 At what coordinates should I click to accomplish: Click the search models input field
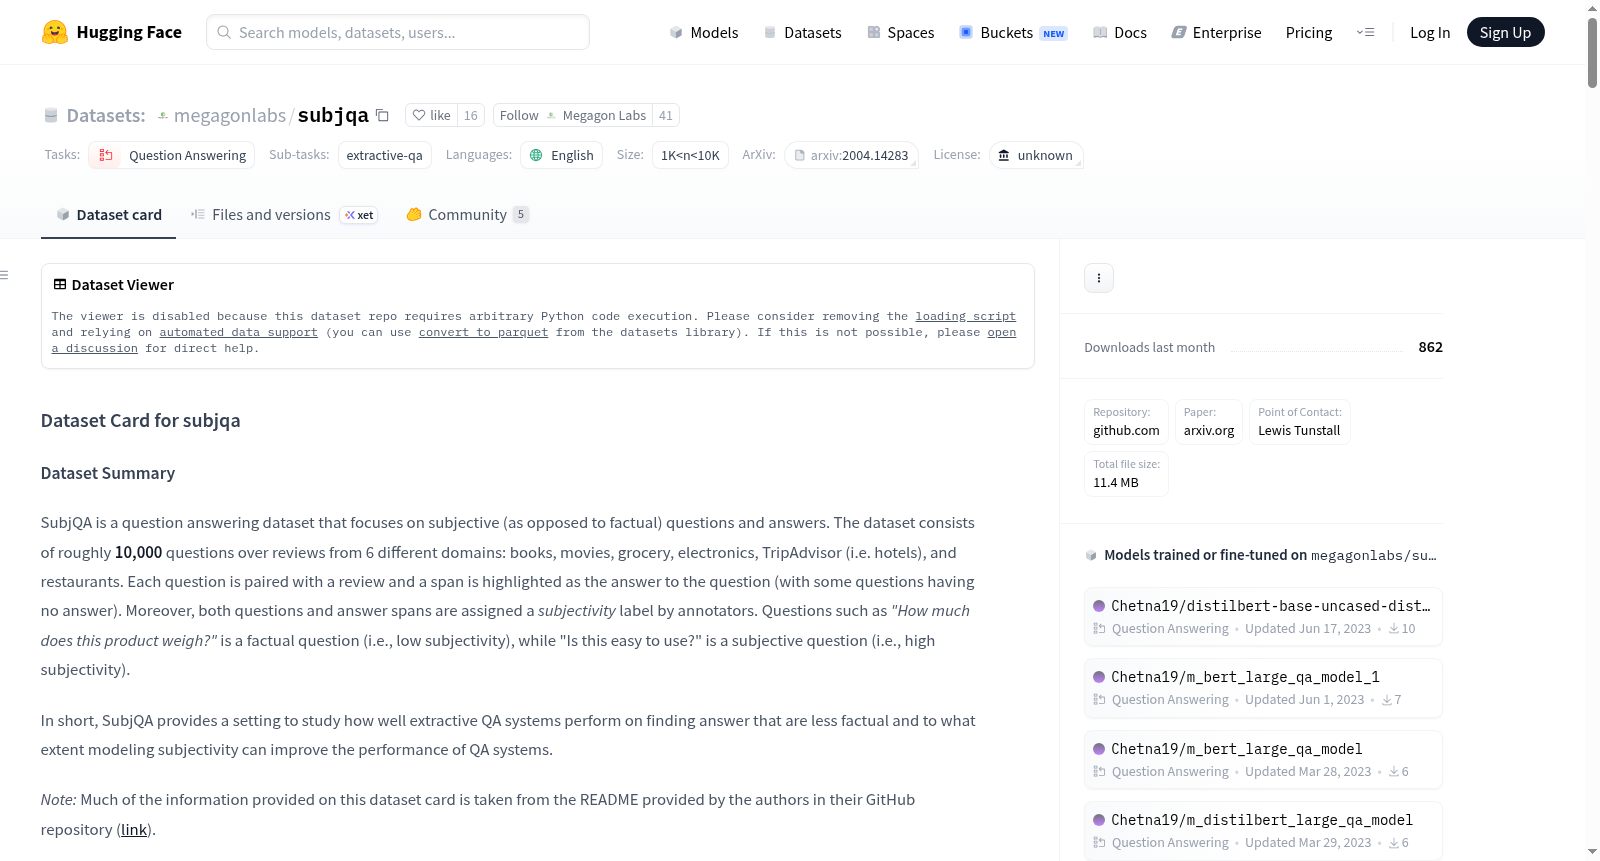[x=398, y=32]
